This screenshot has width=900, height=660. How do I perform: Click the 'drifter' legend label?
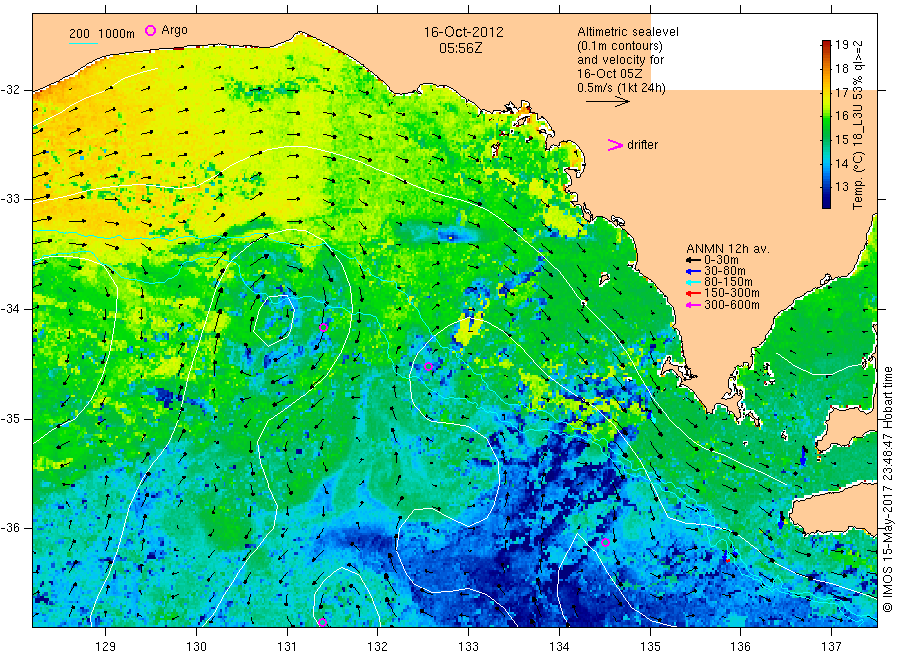tap(642, 145)
